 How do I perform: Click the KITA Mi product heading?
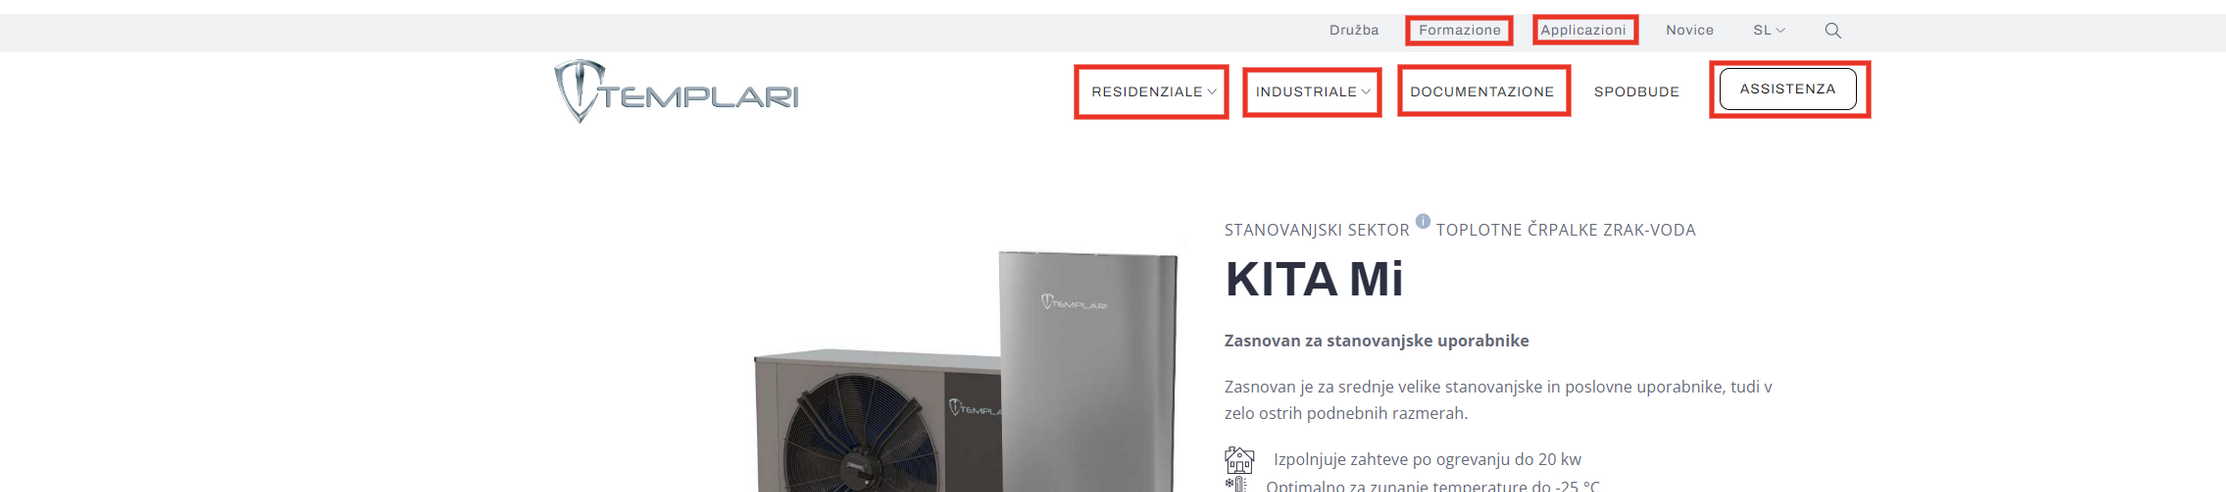point(1313,279)
